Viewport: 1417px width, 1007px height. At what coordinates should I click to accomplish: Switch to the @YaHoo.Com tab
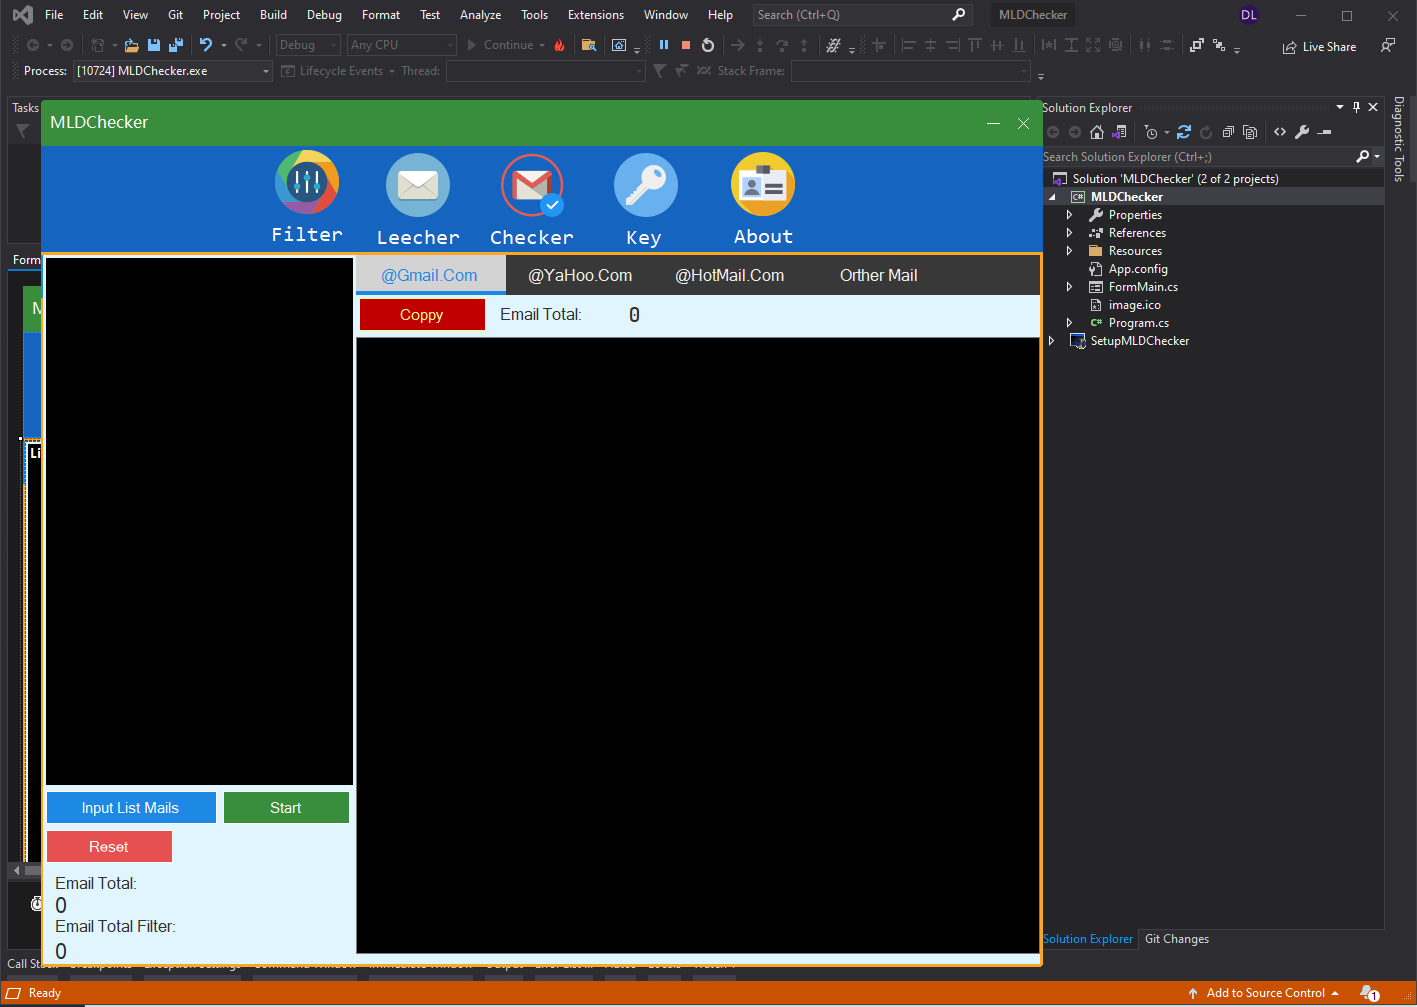click(580, 275)
